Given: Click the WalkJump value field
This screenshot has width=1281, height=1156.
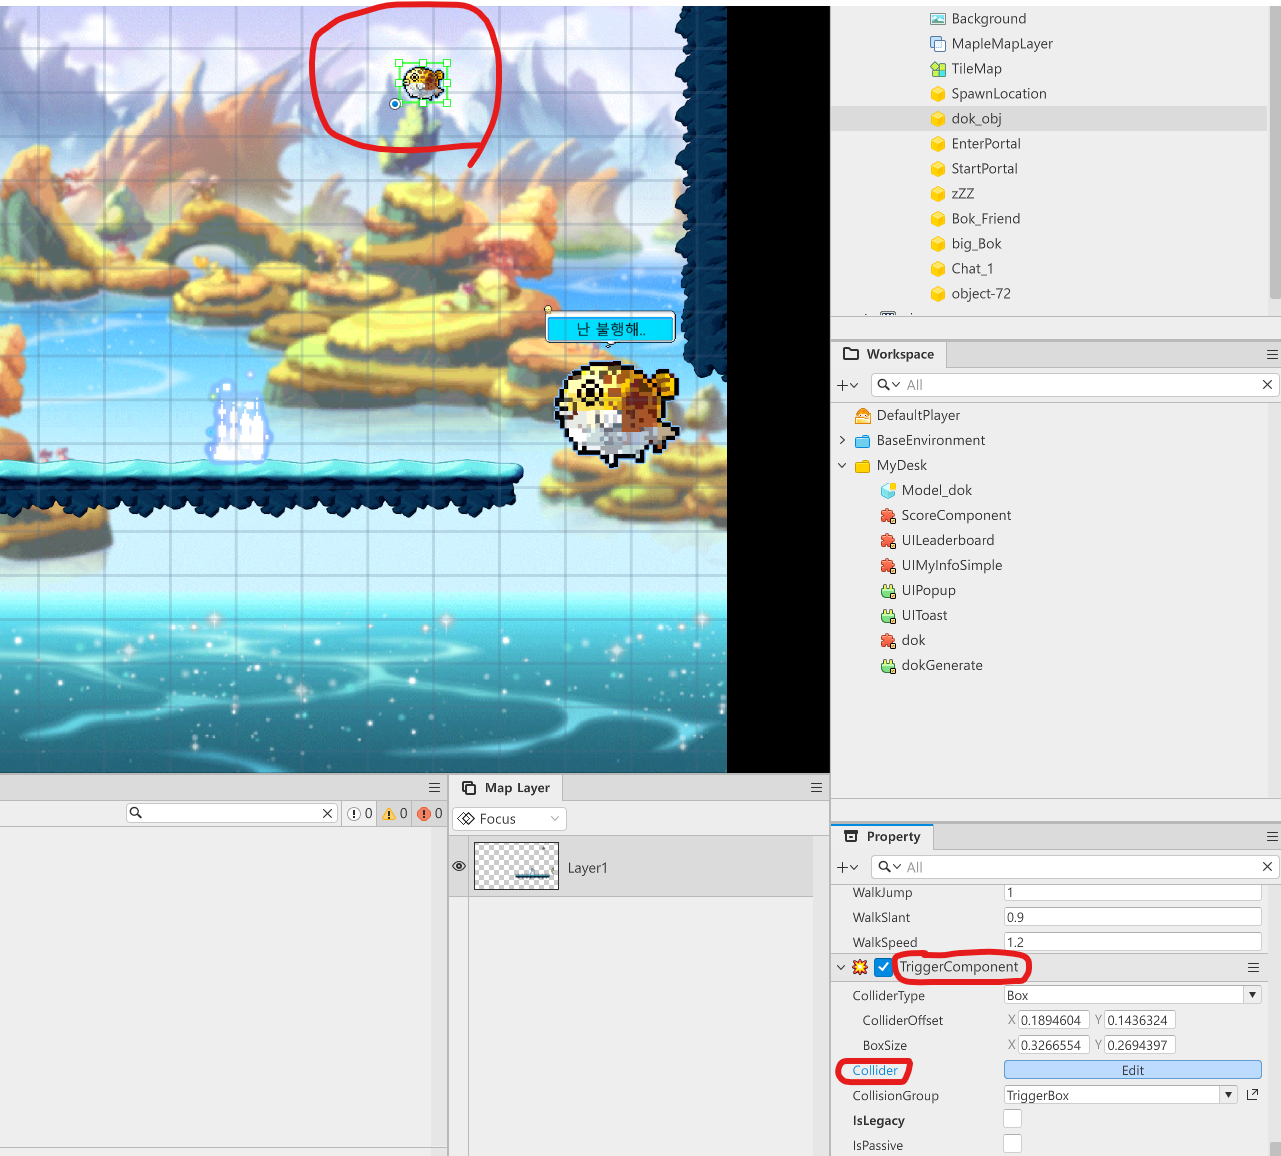Looking at the screenshot, I should pyautogui.click(x=1133, y=892).
